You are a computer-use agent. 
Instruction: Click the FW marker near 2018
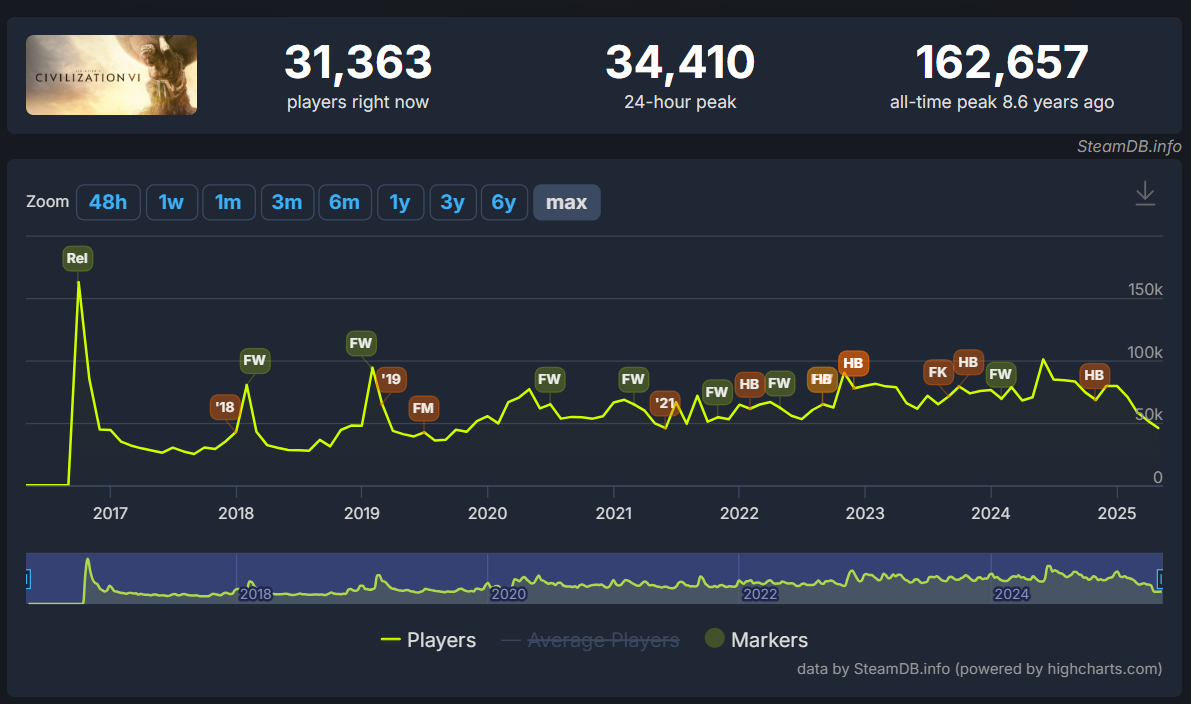(x=254, y=360)
